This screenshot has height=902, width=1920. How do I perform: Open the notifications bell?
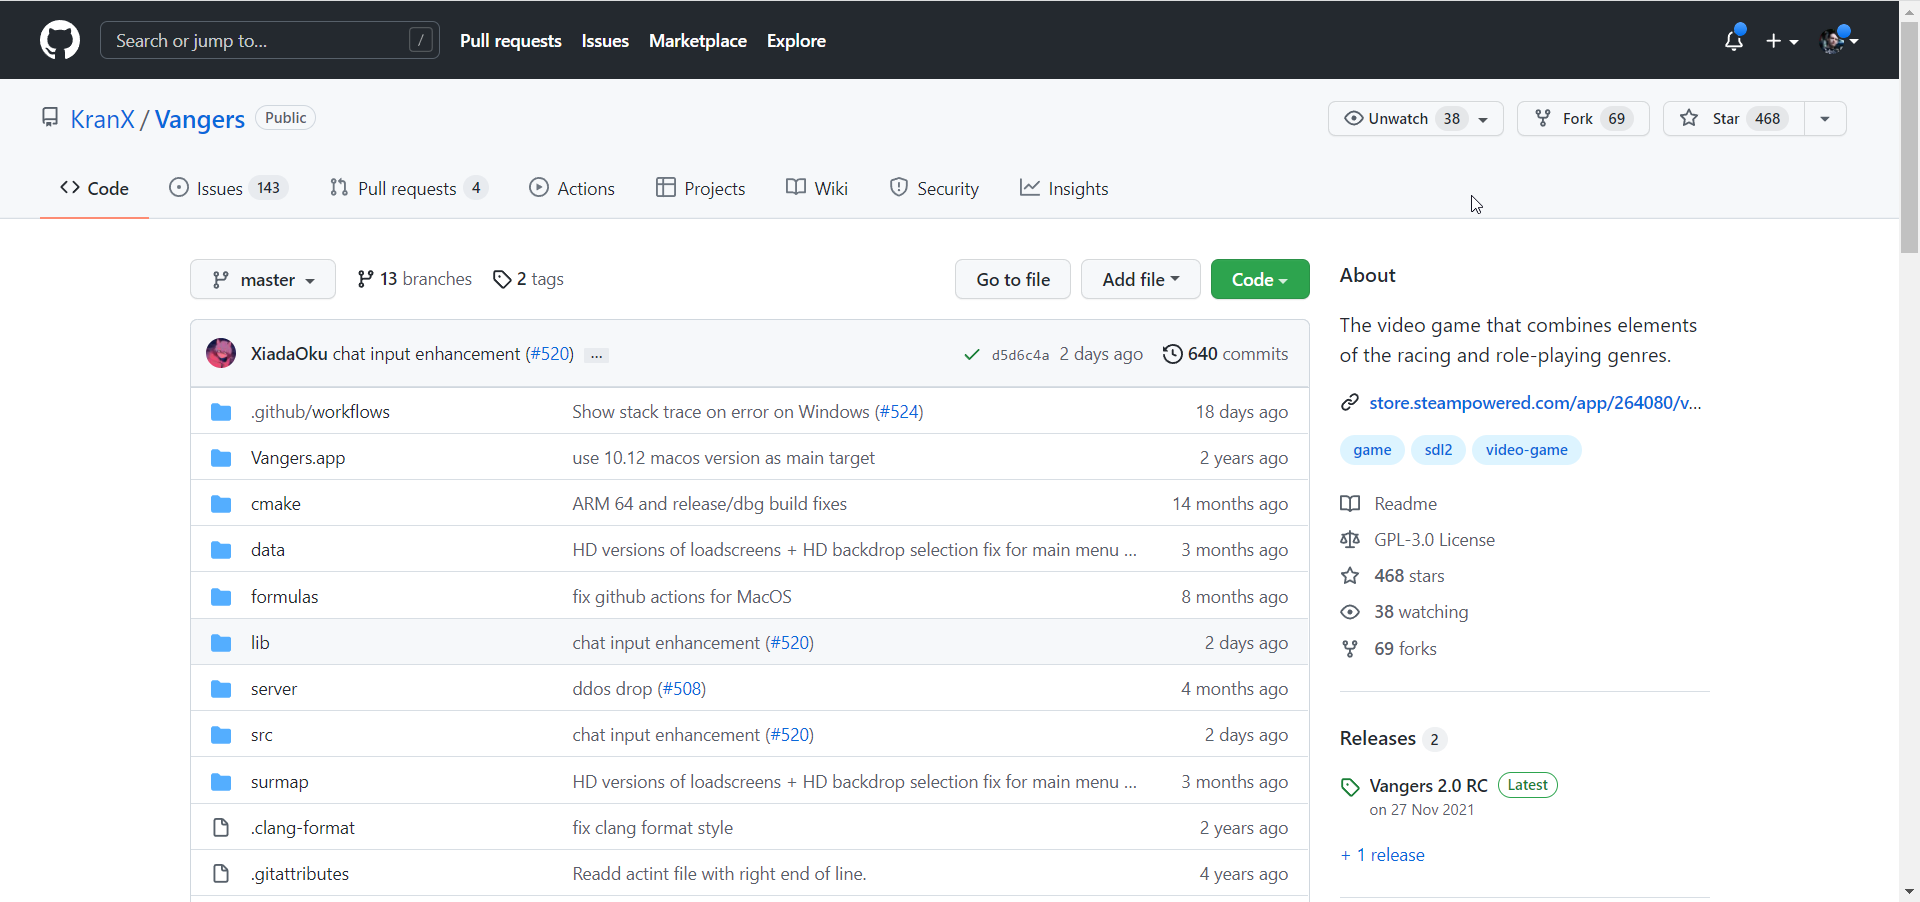click(1734, 40)
